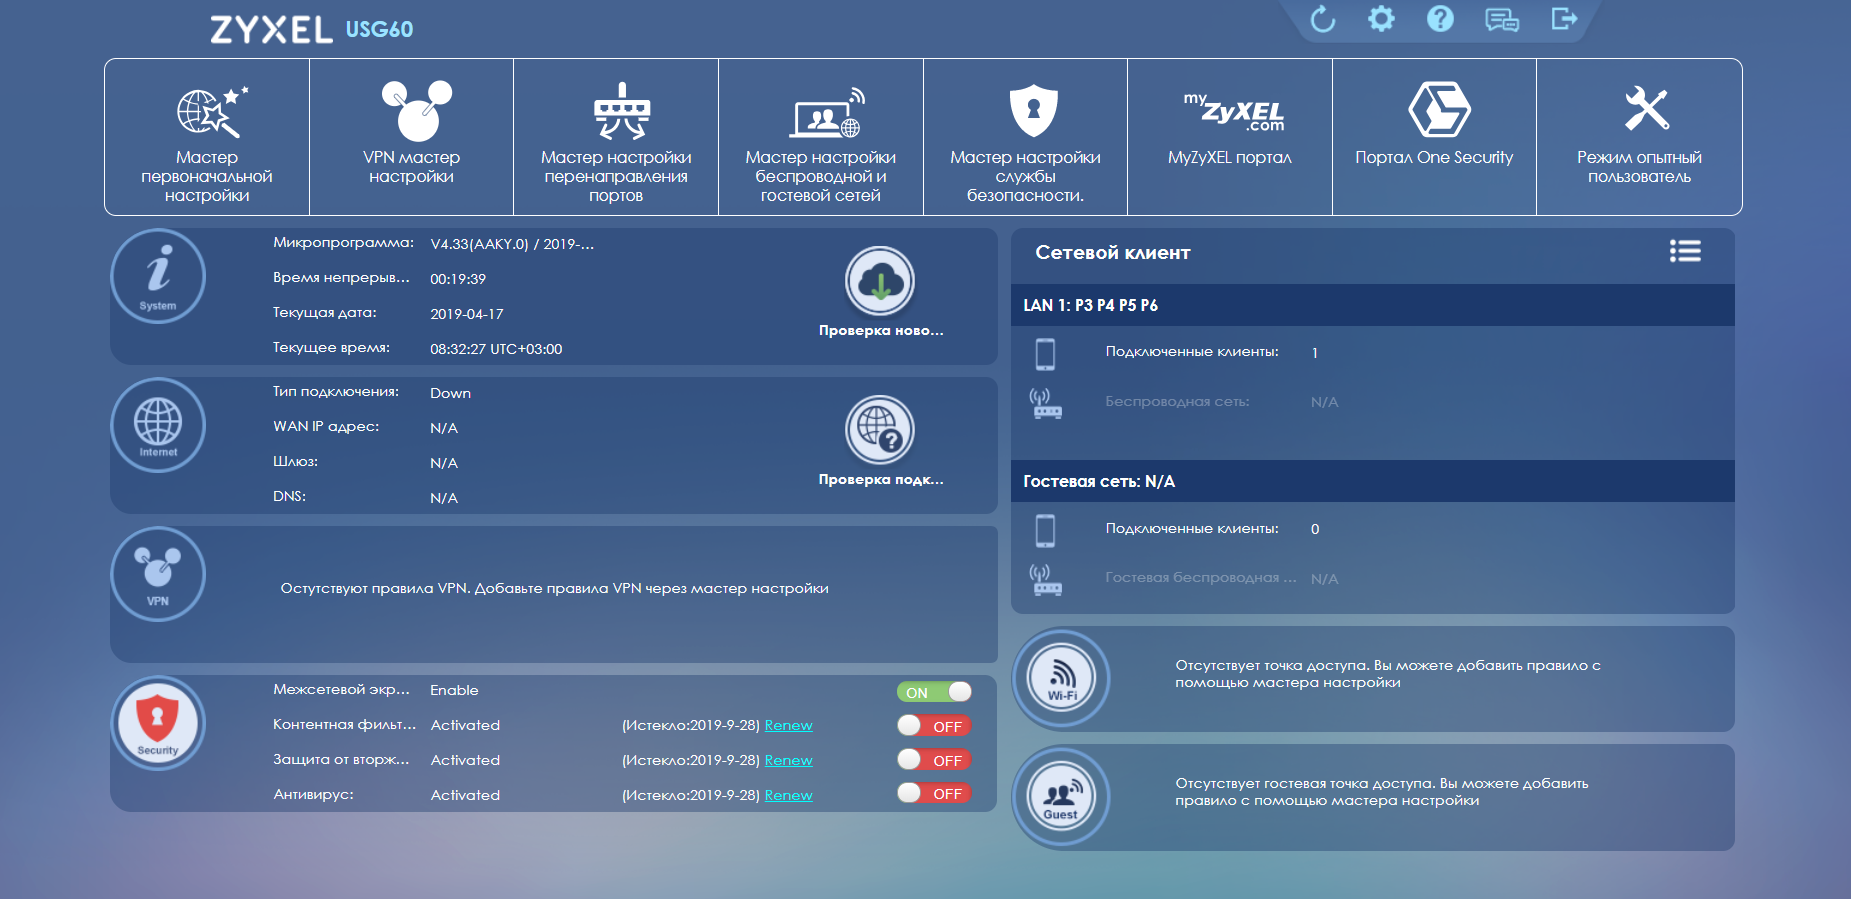Image resolution: width=1851 pixels, height=899 pixels.
Task: Open the network client list icon
Action: [1685, 252]
